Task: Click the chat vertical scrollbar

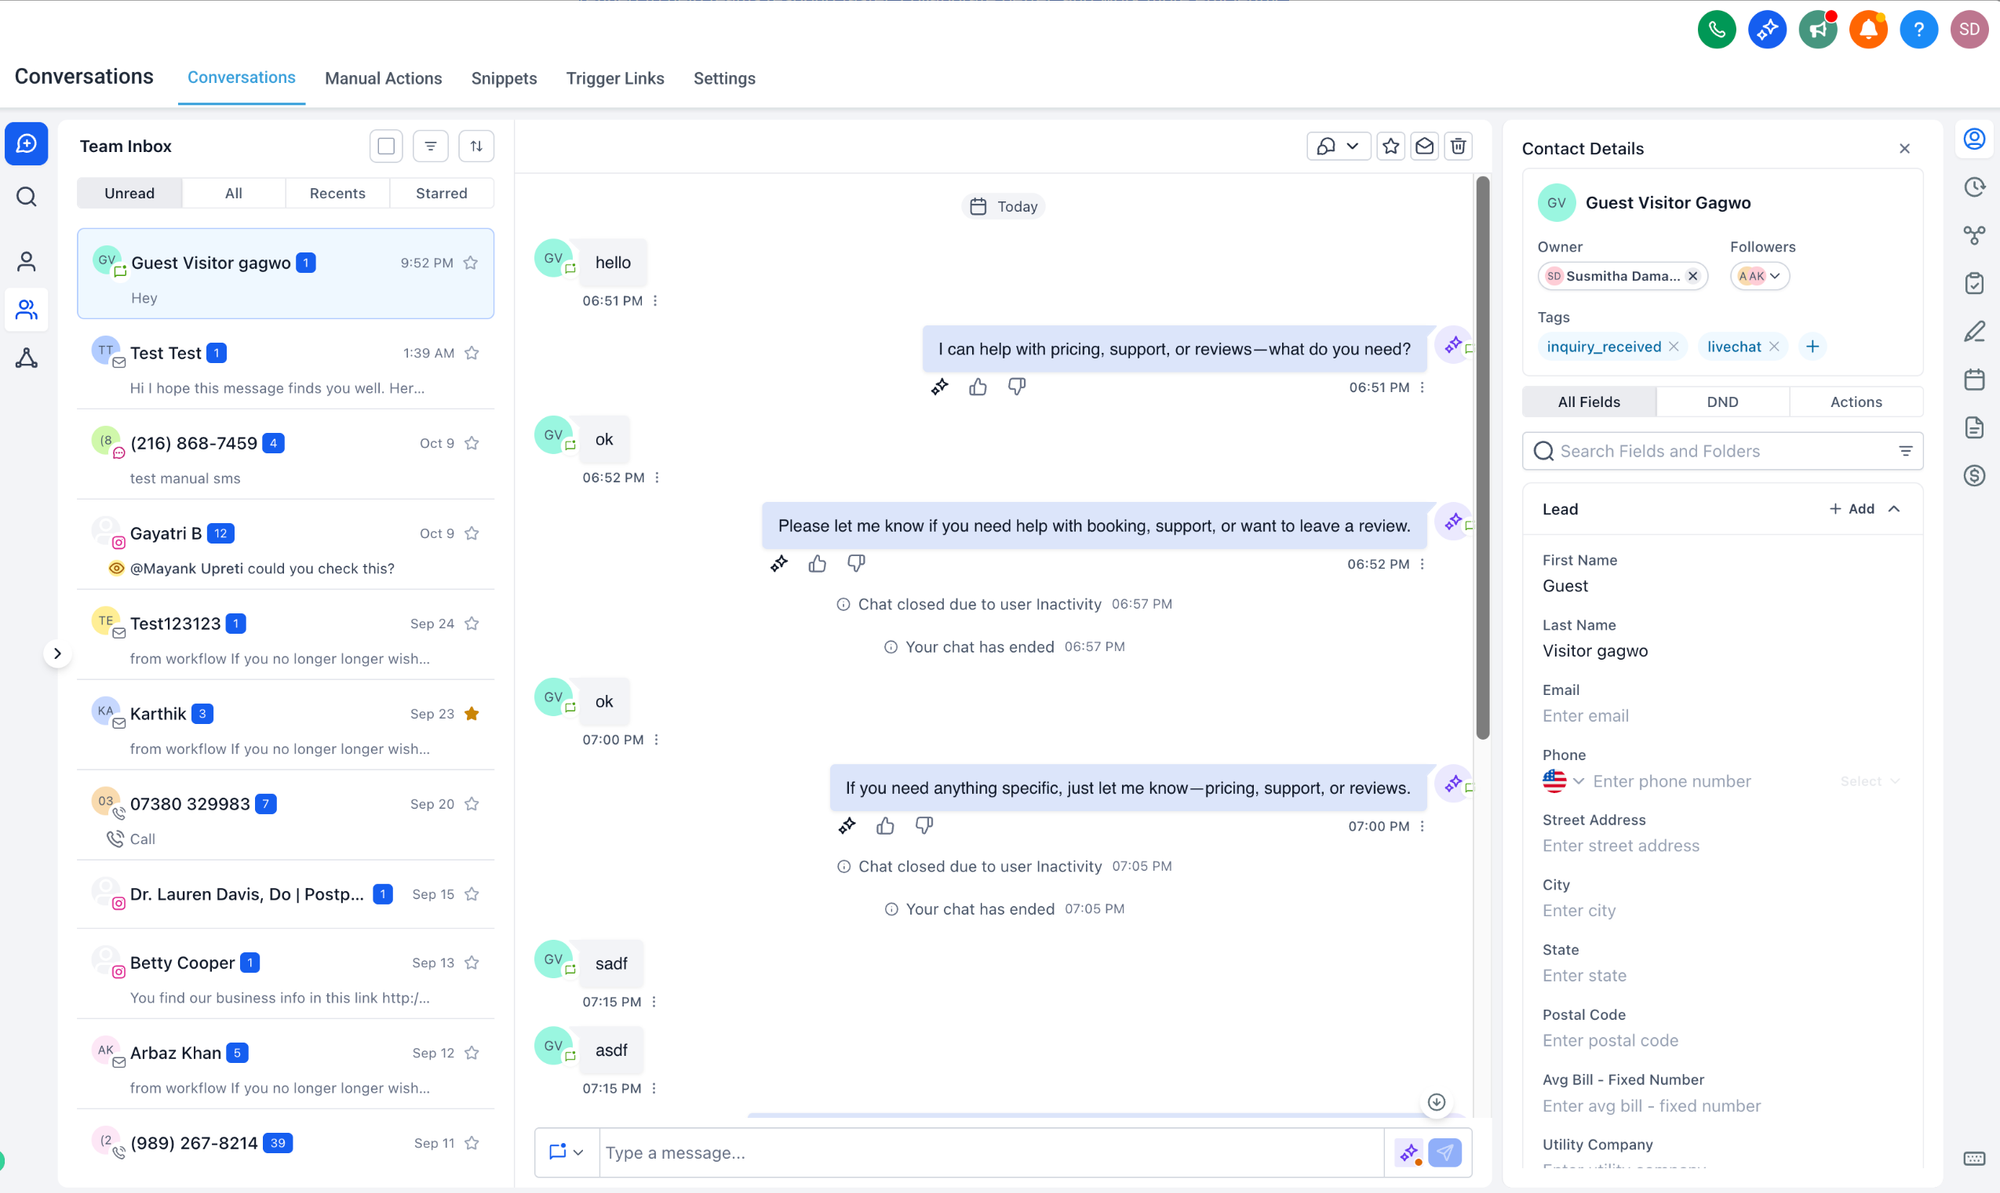Action: click(1483, 457)
